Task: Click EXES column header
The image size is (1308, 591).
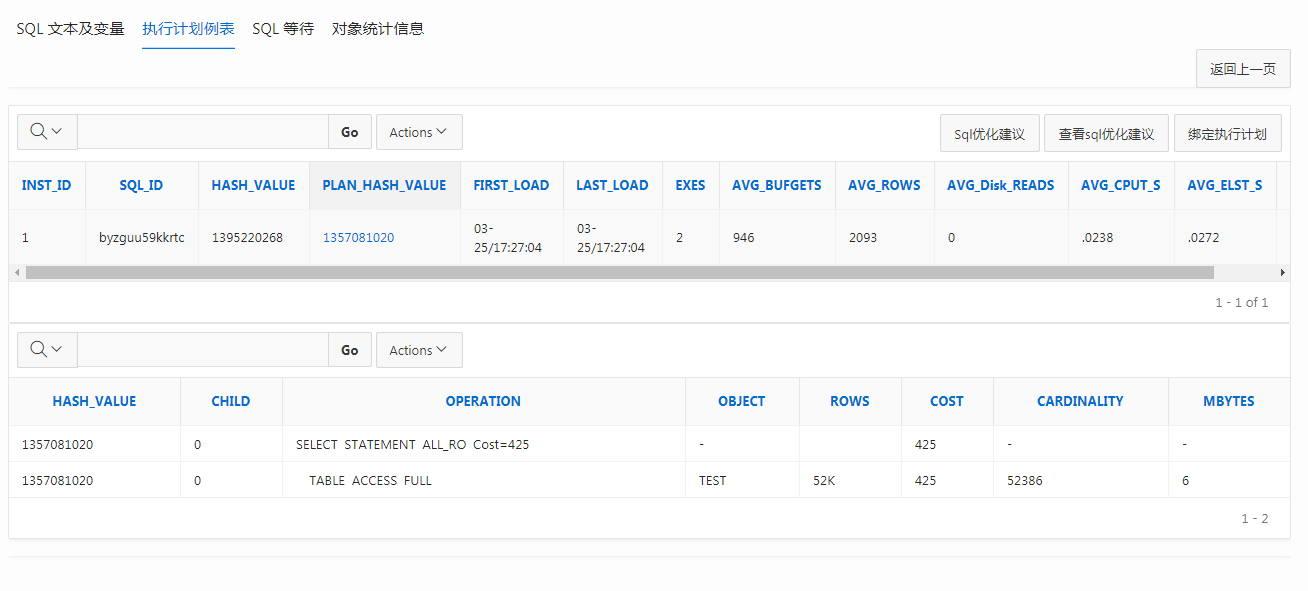Action: coord(690,185)
